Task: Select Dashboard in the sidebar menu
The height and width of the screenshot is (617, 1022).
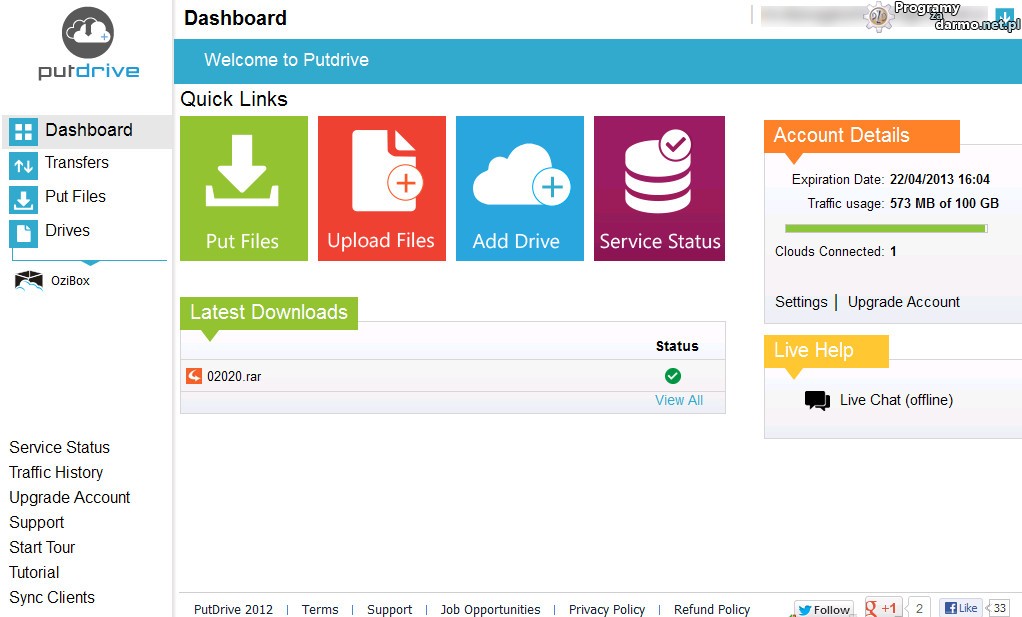Action: [88, 130]
